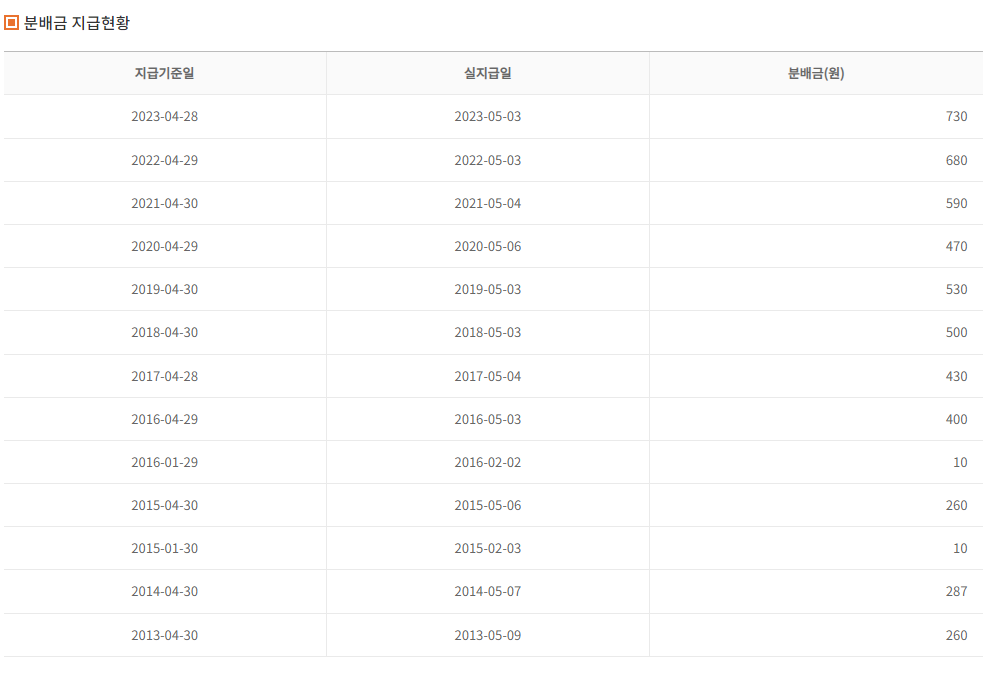Click the orange square icon beside 분배금 지급현황
The width and height of the screenshot is (997, 679).
(x=11, y=23)
